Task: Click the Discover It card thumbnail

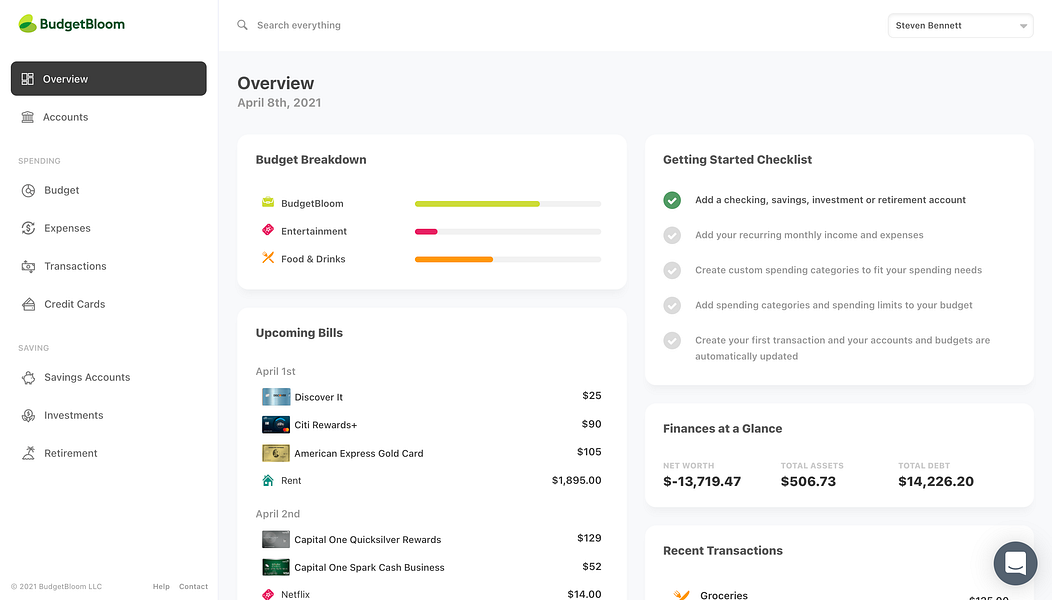Action: click(276, 397)
